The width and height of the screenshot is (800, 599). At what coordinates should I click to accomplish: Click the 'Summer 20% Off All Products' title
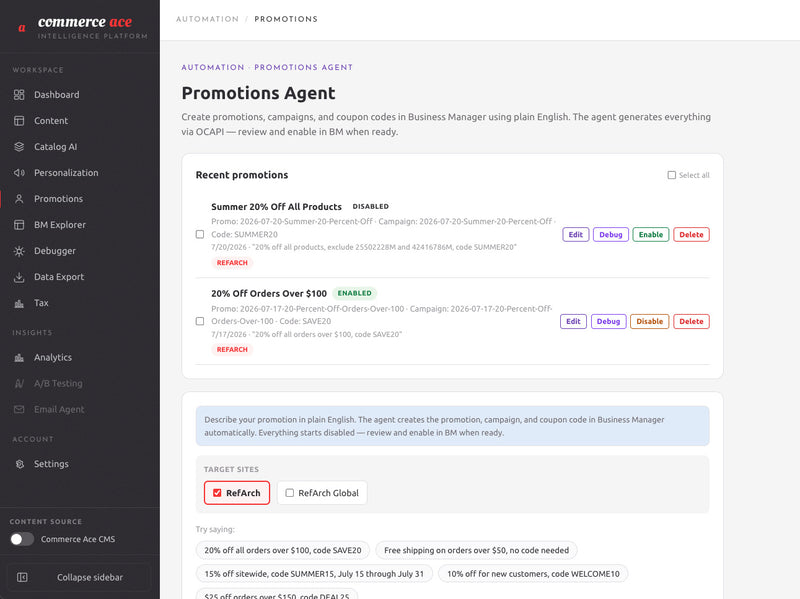click(x=277, y=207)
